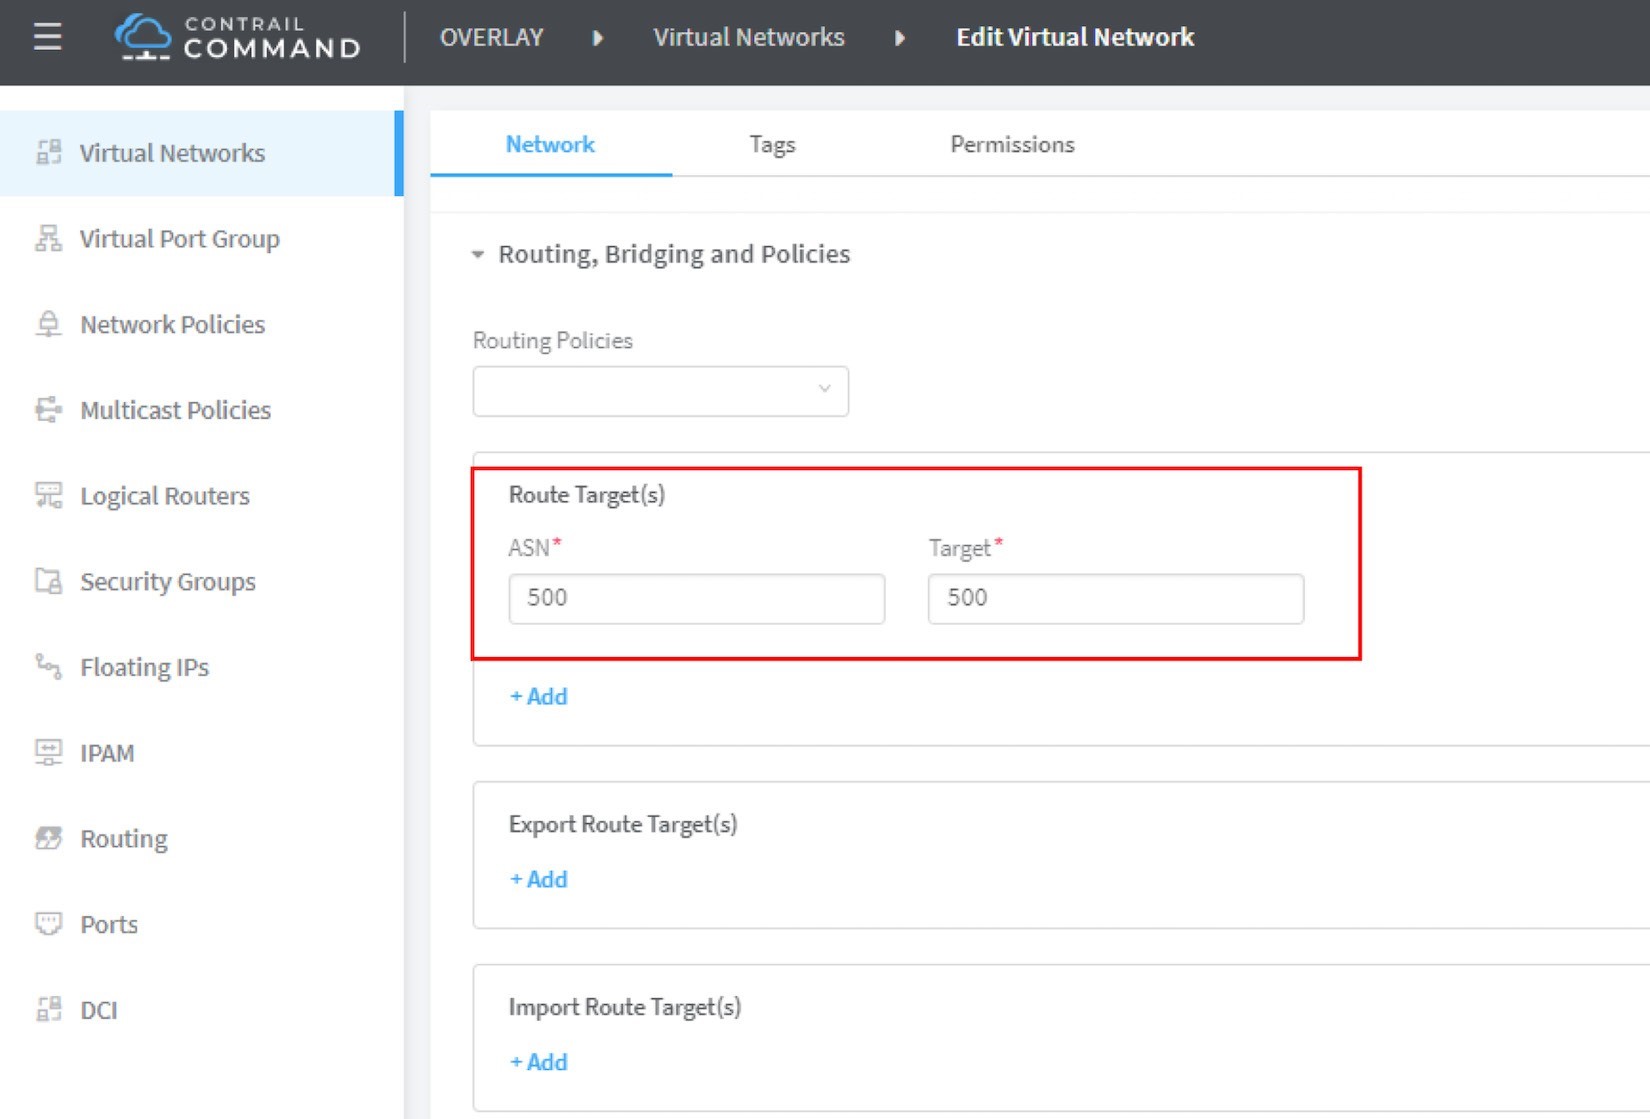This screenshot has height=1119, width=1650.
Task: Click the Ports sidebar icon
Action: coord(48,923)
